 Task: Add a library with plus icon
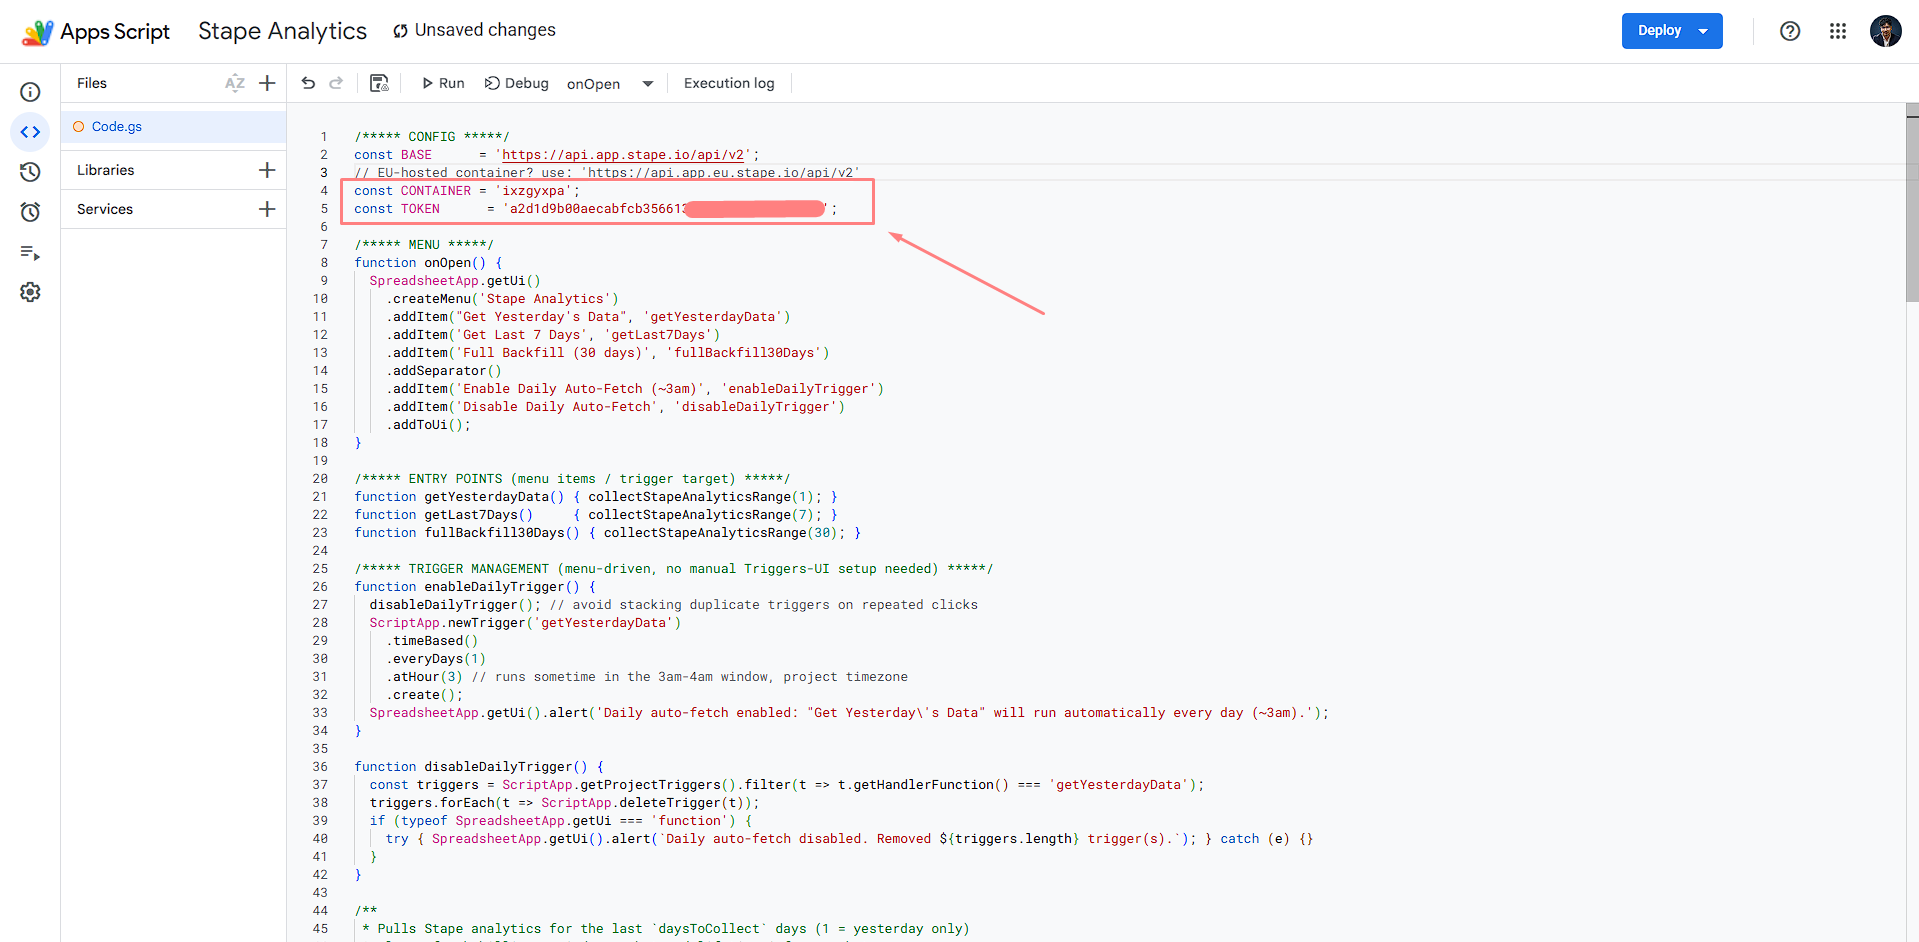click(x=267, y=170)
